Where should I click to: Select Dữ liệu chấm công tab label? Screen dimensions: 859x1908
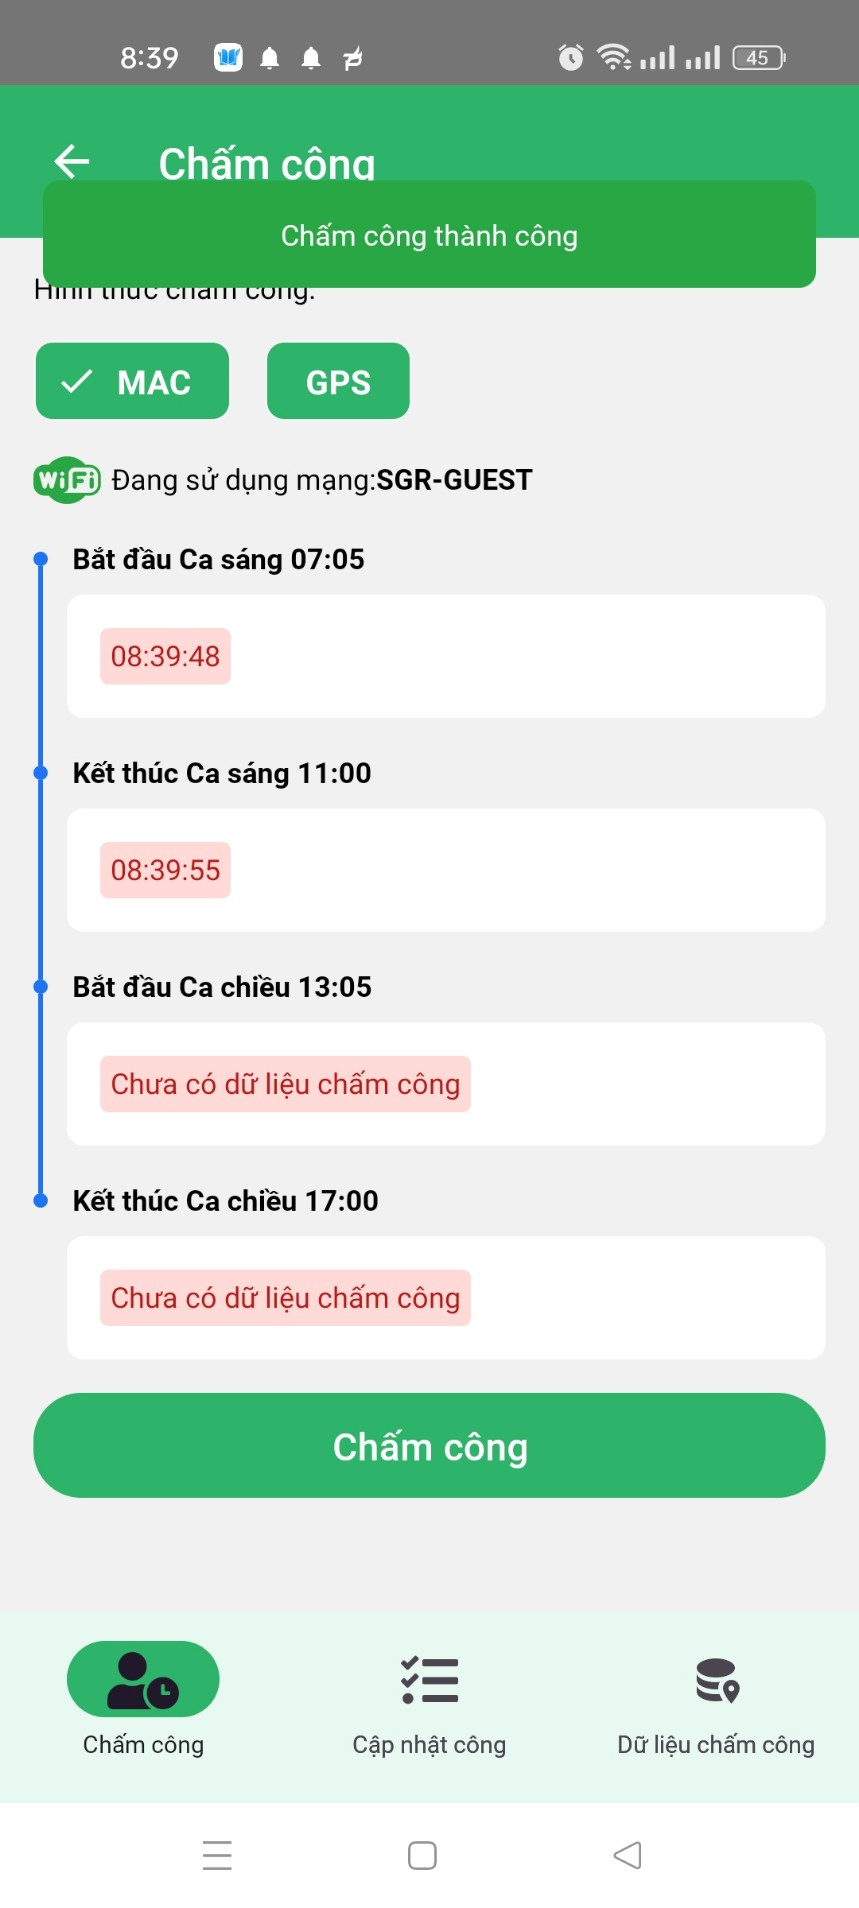(x=716, y=1745)
